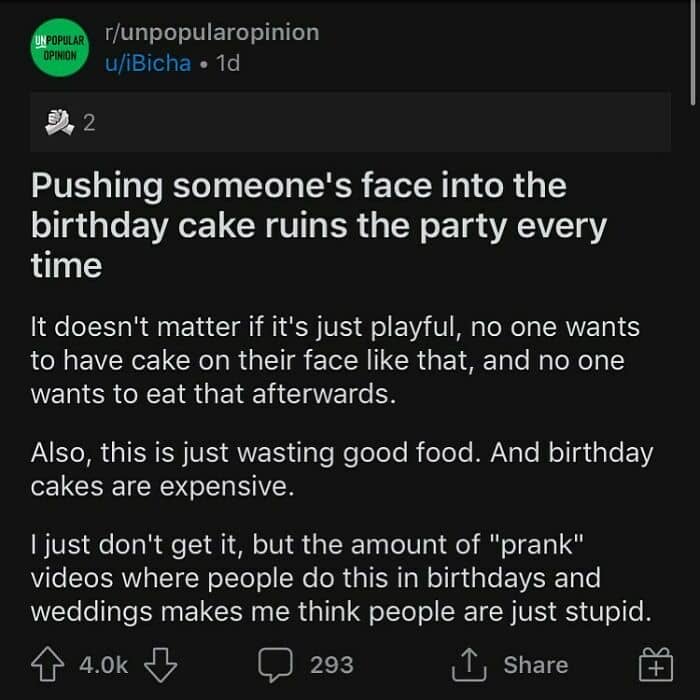The image size is (700, 700).
Task: Click the award count number 2
Action: 89,124
